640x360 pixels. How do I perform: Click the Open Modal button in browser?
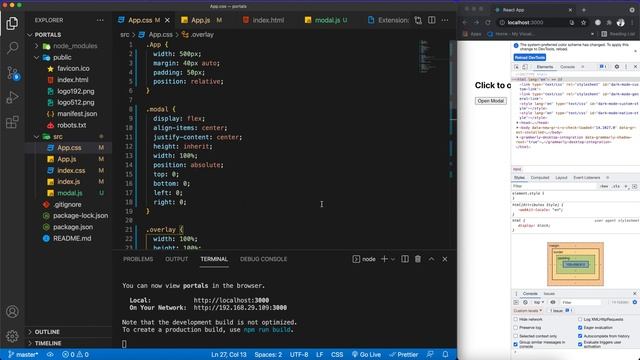(491, 101)
